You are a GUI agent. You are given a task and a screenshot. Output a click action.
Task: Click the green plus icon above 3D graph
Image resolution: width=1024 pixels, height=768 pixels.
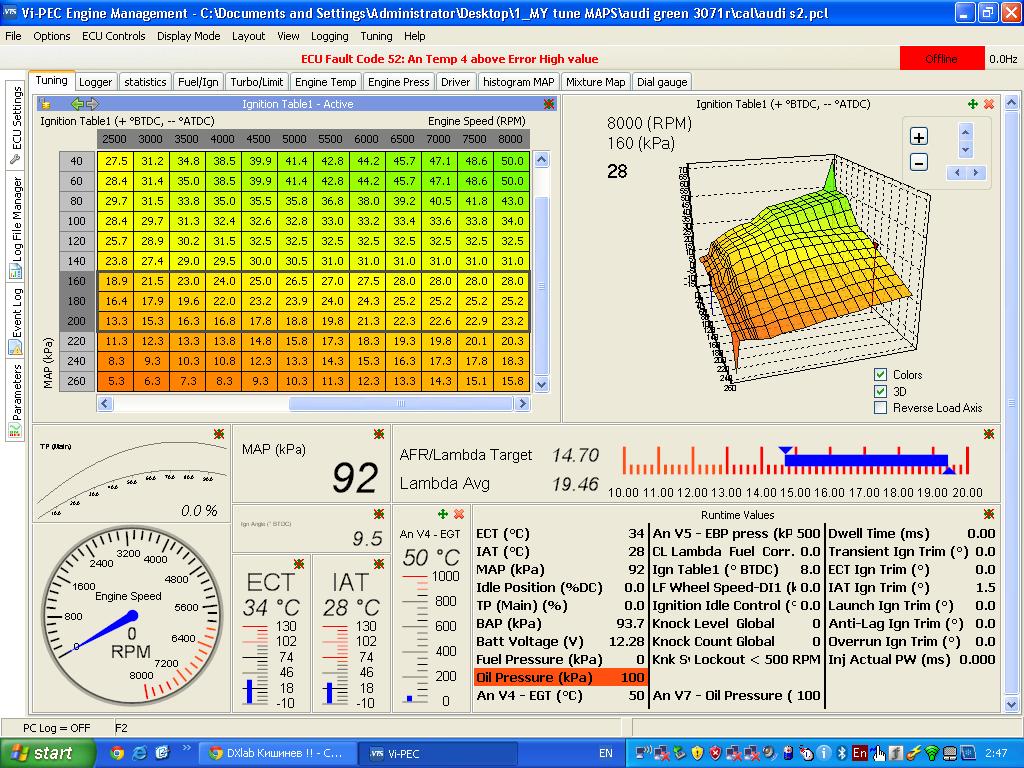[x=973, y=104]
